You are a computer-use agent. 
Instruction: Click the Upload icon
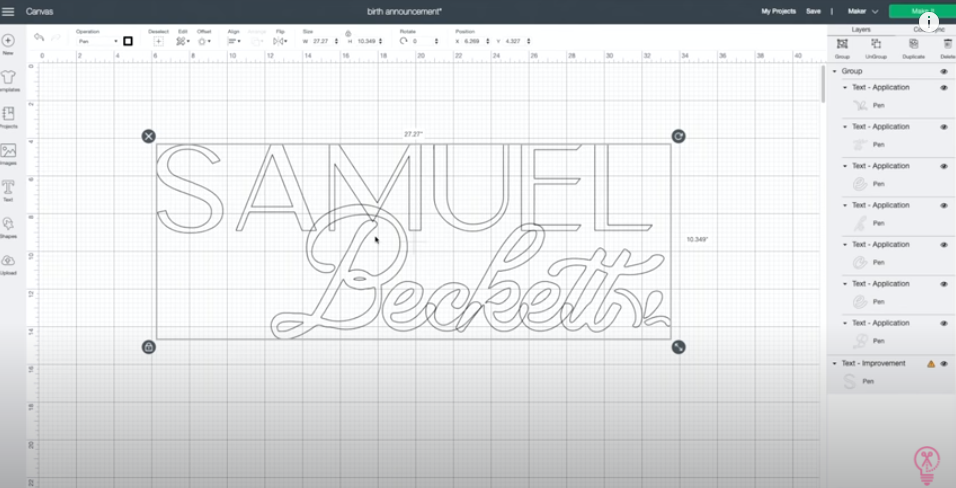point(8,260)
